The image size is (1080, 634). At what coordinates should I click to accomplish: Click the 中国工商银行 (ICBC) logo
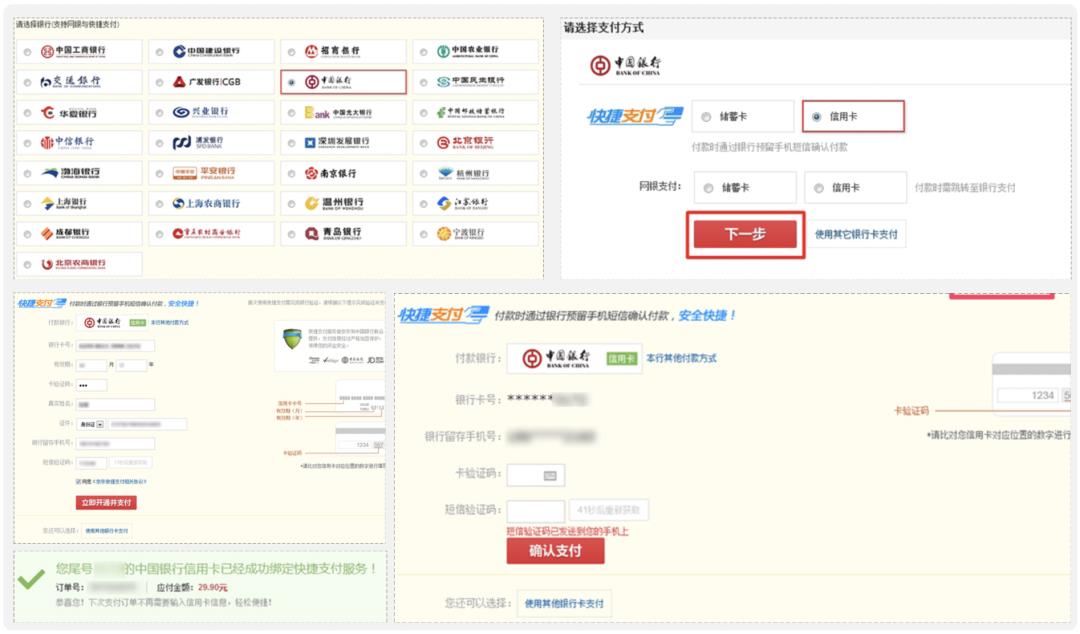[73, 51]
